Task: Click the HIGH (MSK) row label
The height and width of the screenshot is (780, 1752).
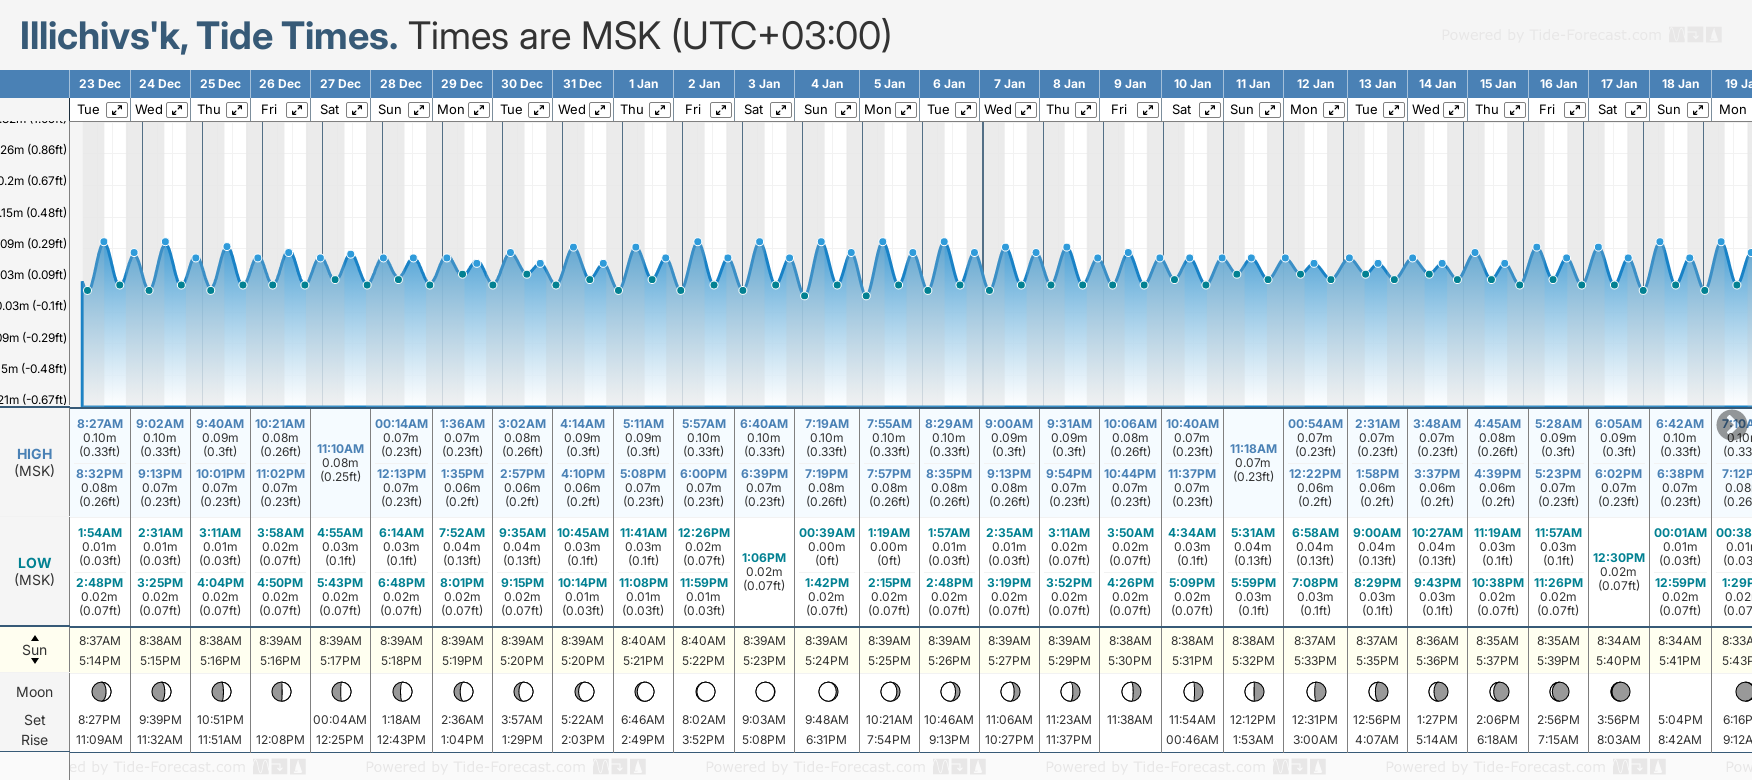Action: click(x=35, y=462)
